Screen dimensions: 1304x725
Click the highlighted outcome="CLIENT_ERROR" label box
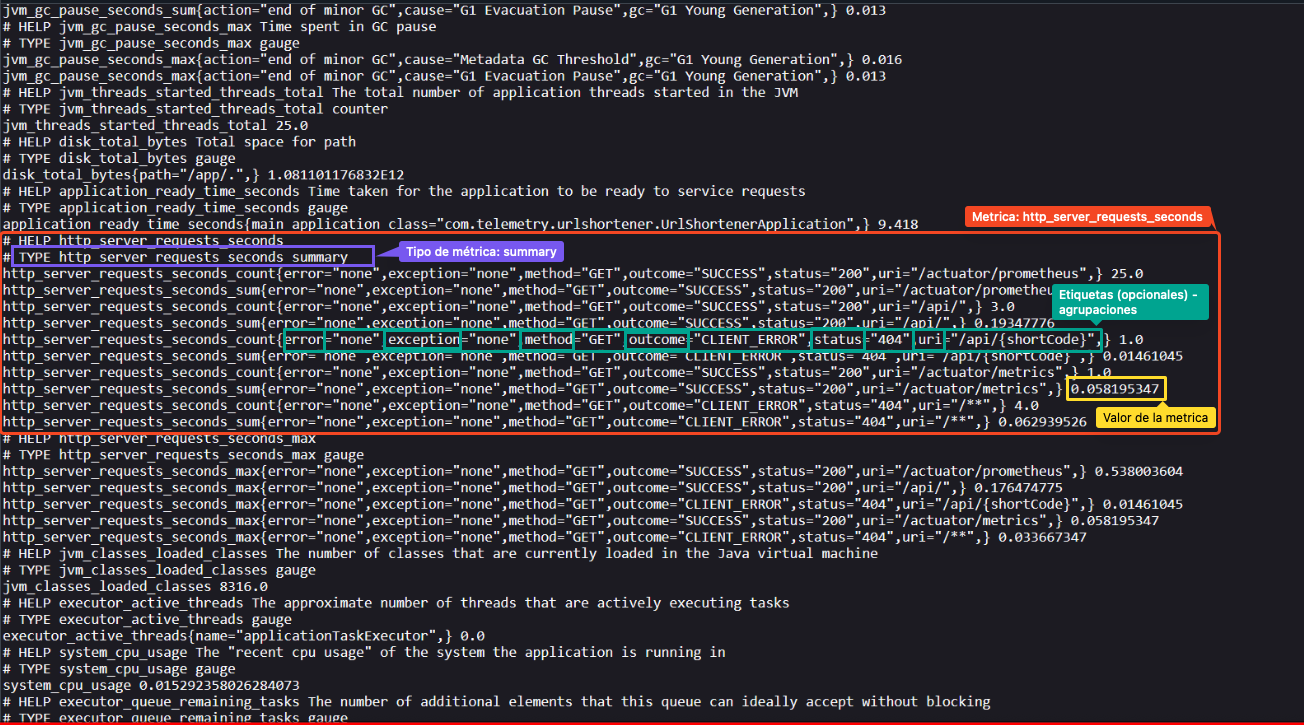(x=717, y=339)
